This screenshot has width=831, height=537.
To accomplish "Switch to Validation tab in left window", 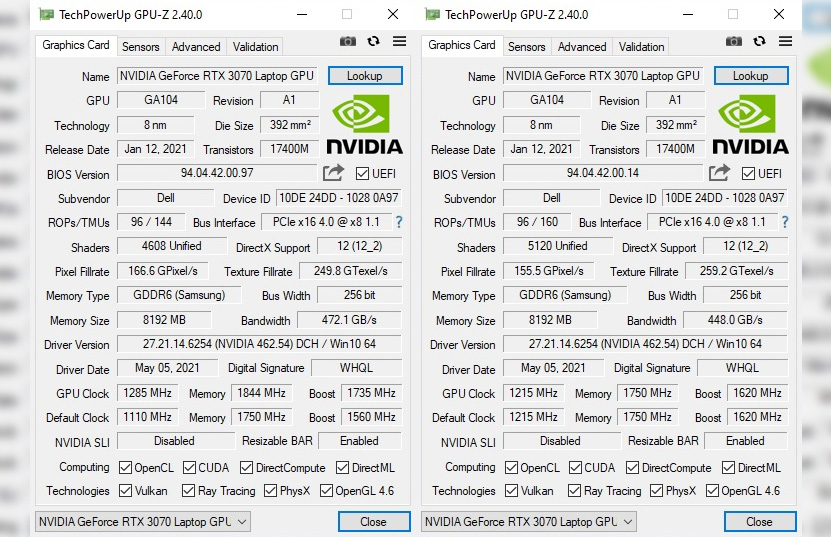I will click(255, 47).
